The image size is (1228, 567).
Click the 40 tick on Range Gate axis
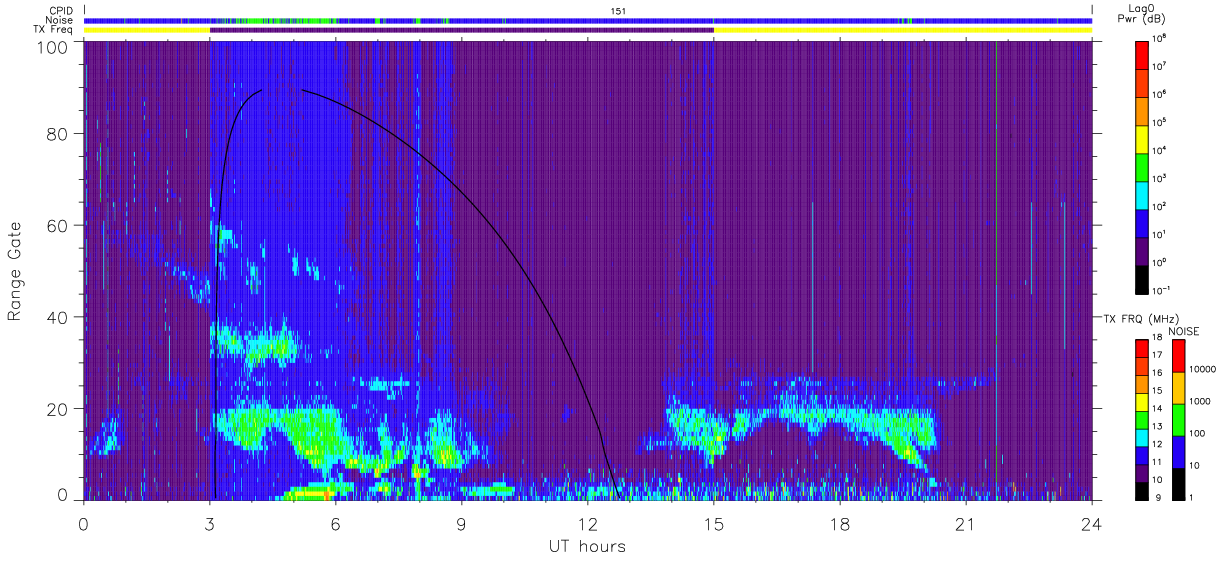click(x=57, y=317)
